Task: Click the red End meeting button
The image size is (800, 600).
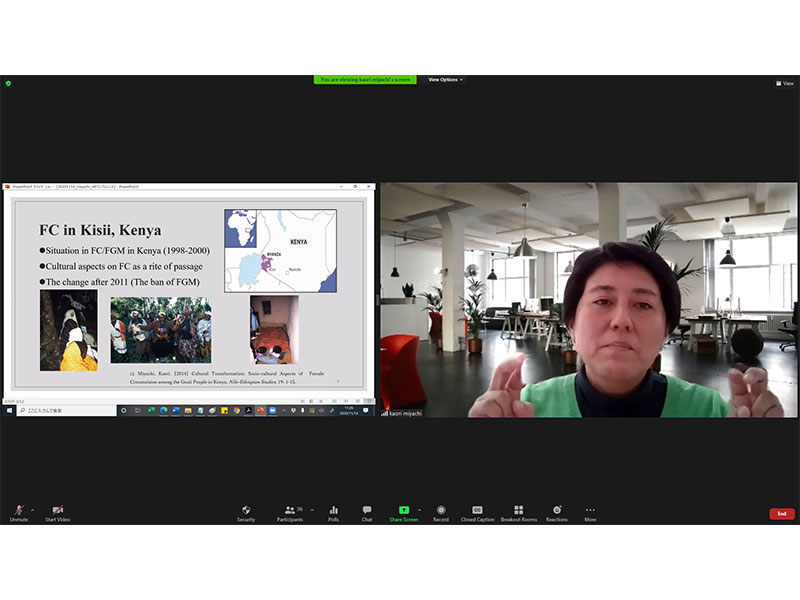Action: (782, 513)
